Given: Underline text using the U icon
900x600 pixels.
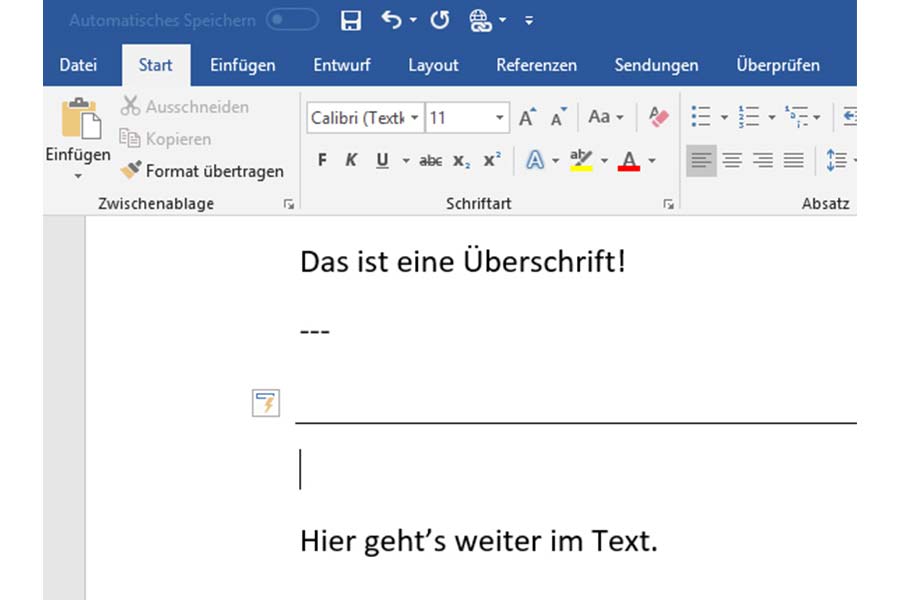Looking at the screenshot, I should pos(381,159).
